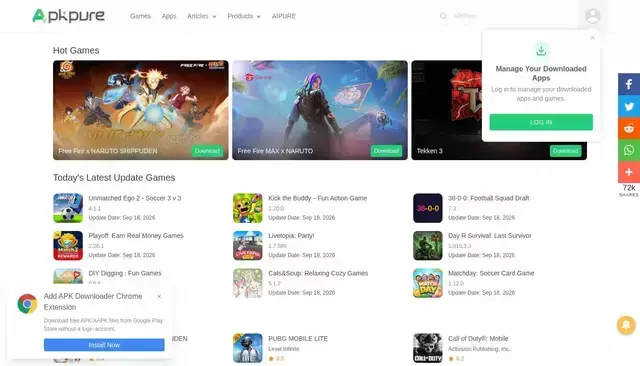The height and width of the screenshot is (366, 640).
Task: Open Playoff Earn Real Money Games icon
Action: (x=68, y=246)
